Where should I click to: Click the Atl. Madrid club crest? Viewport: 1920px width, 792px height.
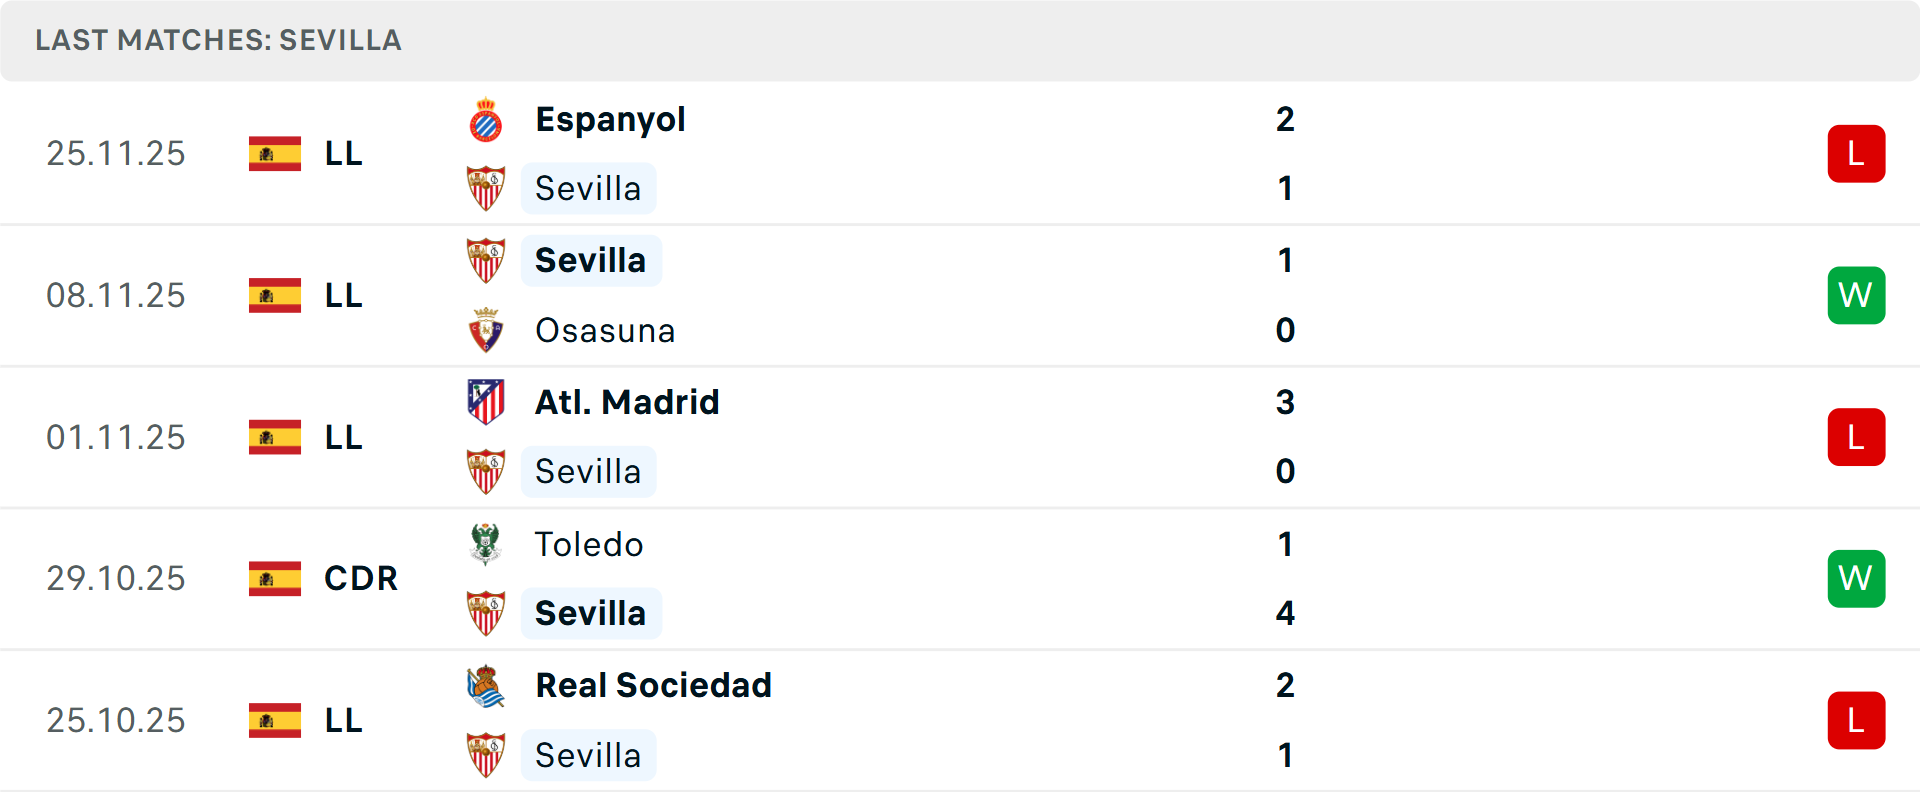coord(486,402)
